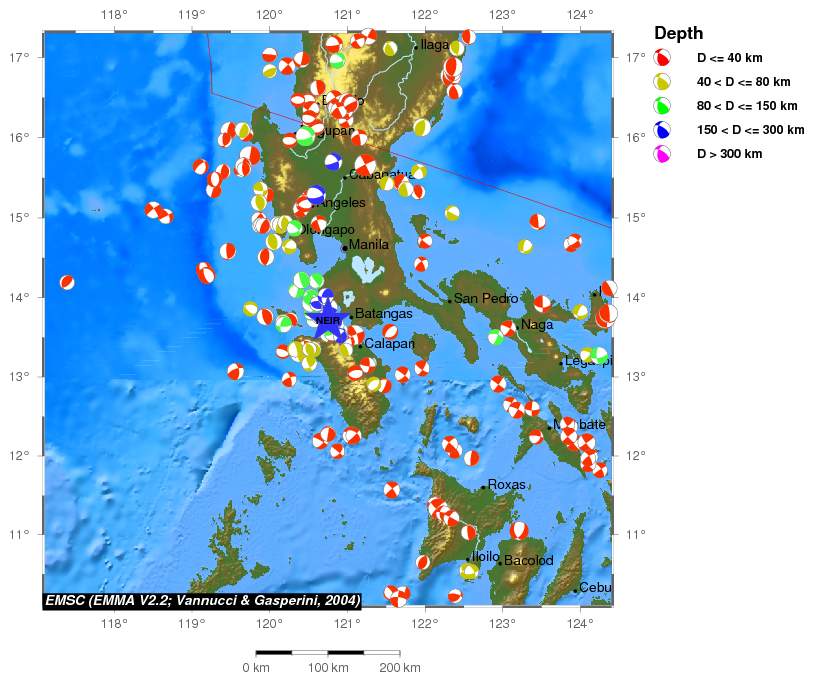
Task: Click the magenta D > 300 km legend symbol
Action: point(662,153)
